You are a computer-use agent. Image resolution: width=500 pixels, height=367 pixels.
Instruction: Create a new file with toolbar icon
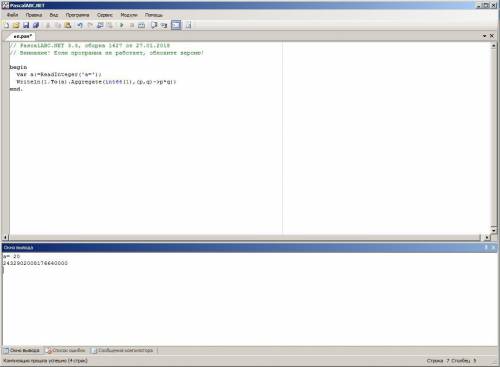tap(6, 25)
